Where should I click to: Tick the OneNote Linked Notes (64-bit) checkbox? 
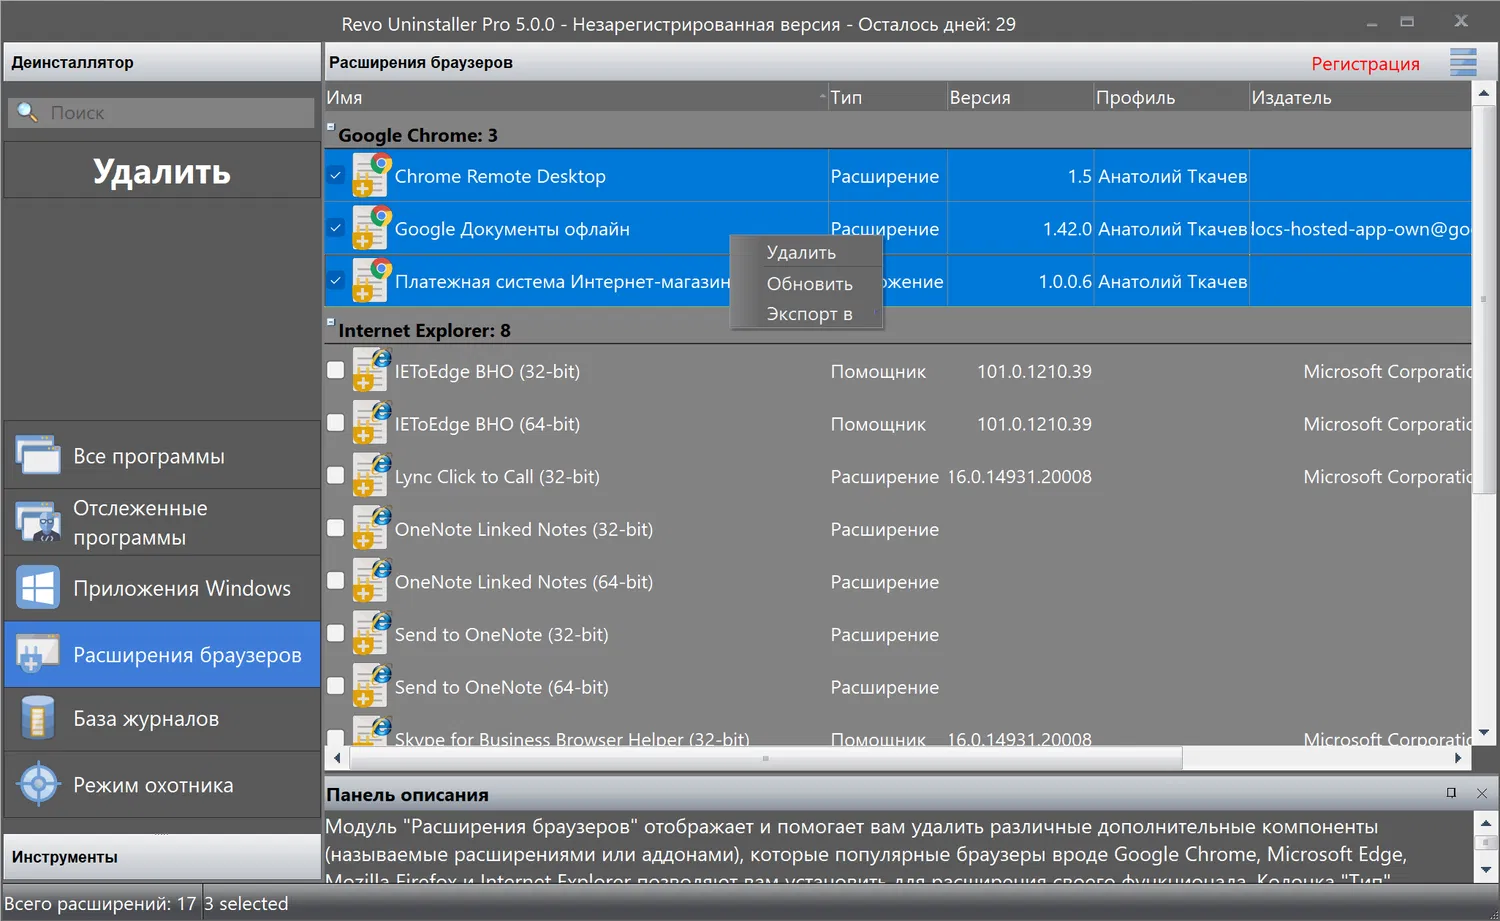pyautogui.click(x=336, y=581)
